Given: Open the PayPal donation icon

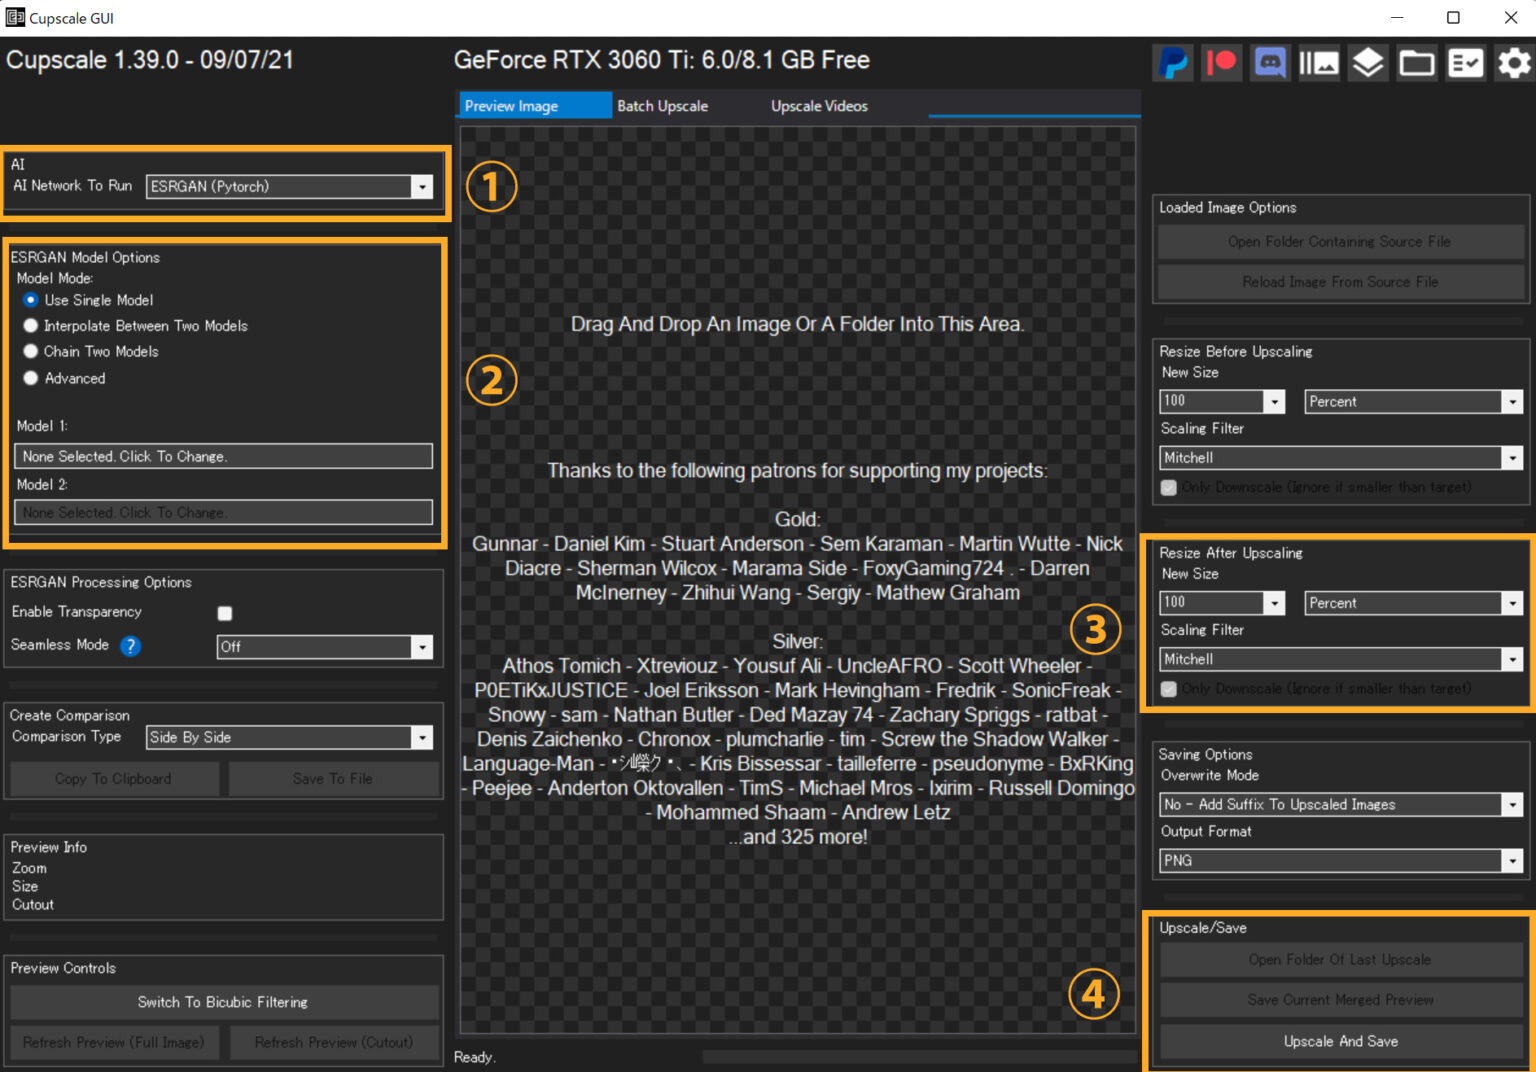Looking at the screenshot, I should pyautogui.click(x=1172, y=63).
